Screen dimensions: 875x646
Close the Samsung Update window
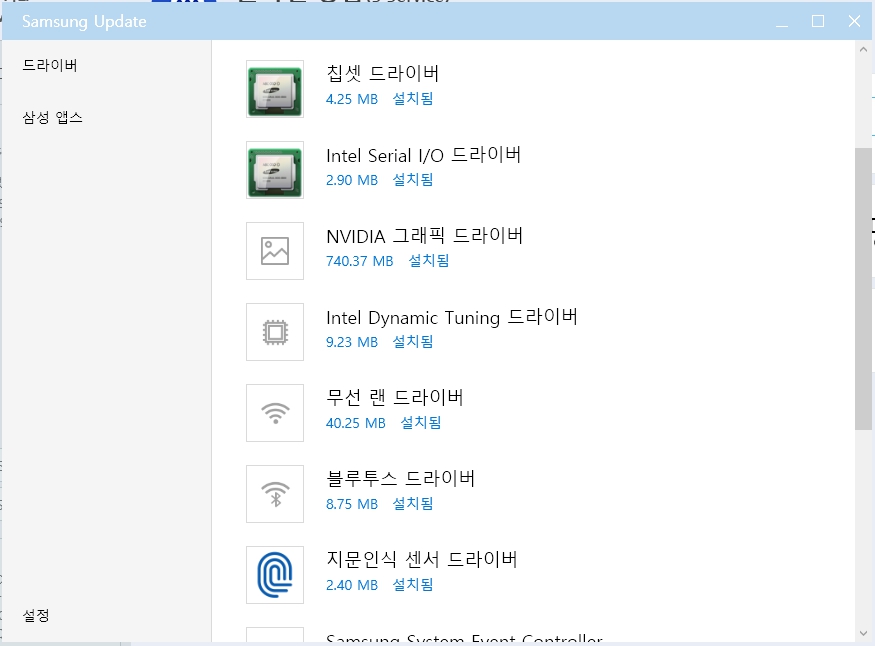854,21
